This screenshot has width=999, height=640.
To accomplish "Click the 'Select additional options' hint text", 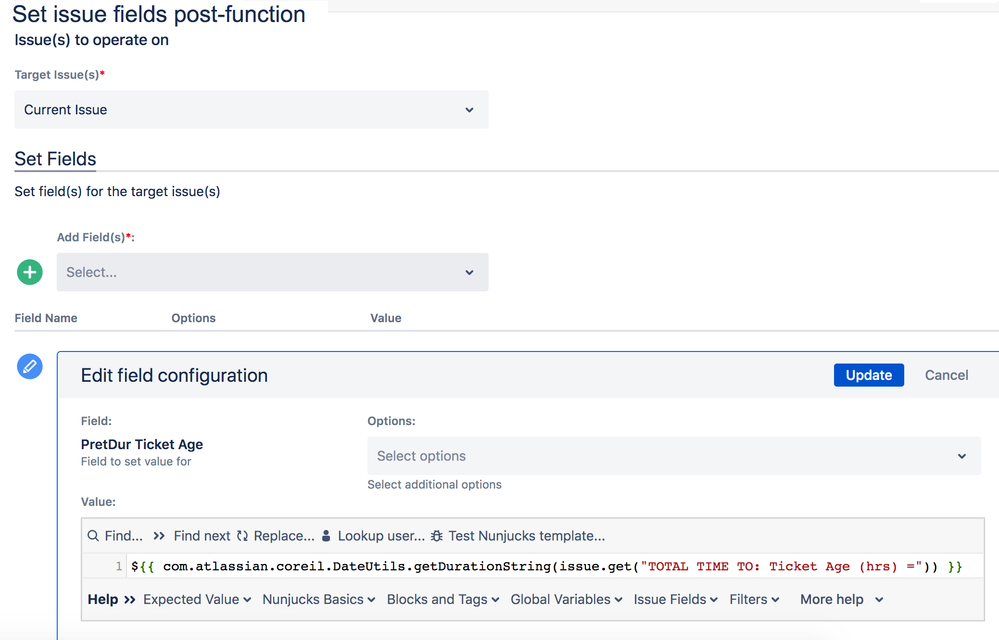I will pos(434,485).
